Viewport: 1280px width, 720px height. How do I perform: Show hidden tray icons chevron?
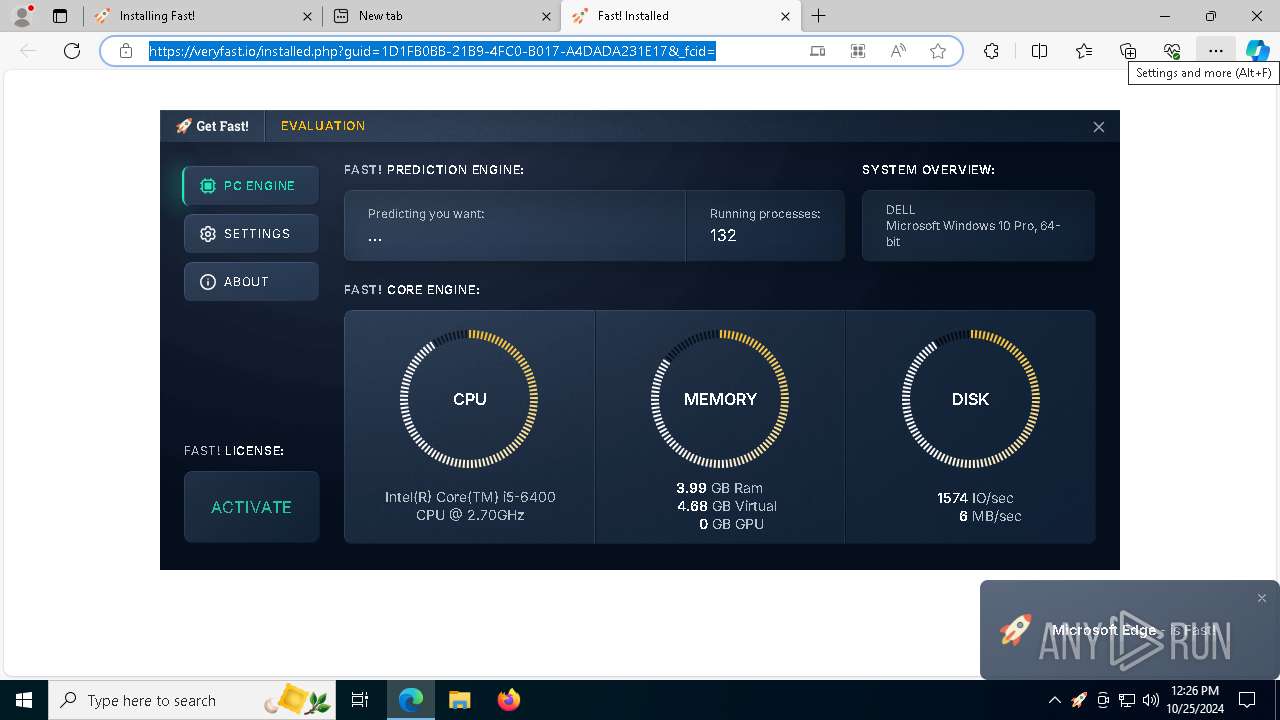pos(1054,700)
